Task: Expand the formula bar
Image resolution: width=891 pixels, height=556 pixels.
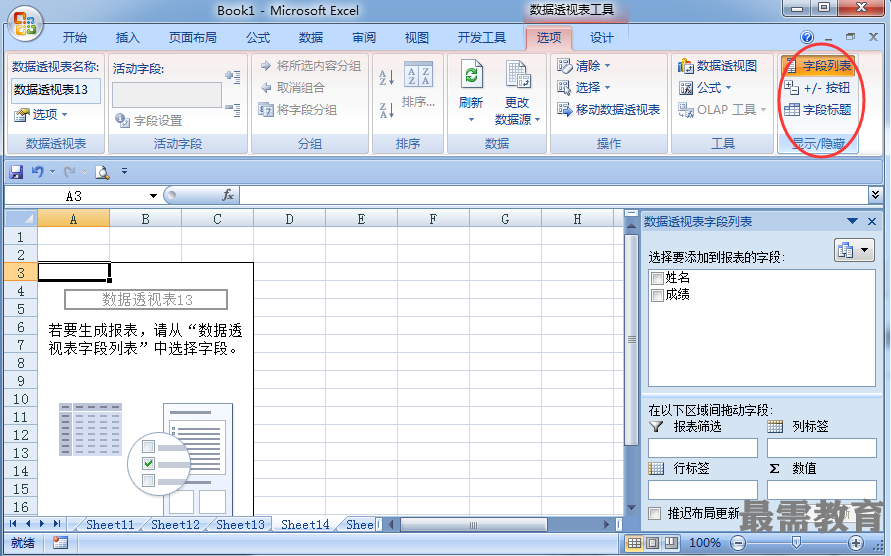Action: [876, 195]
